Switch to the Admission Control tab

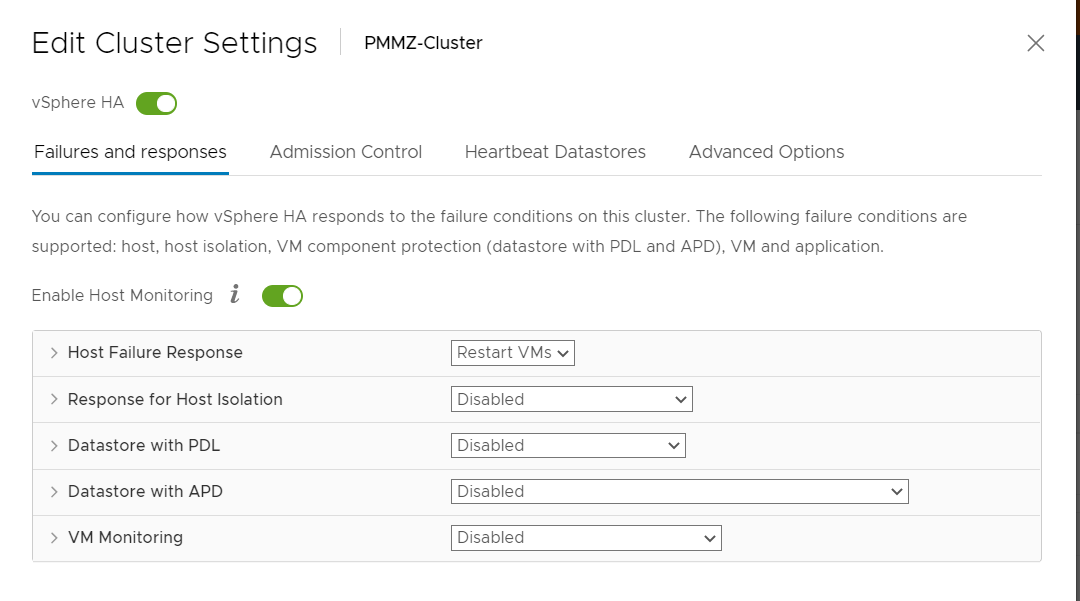click(346, 152)
